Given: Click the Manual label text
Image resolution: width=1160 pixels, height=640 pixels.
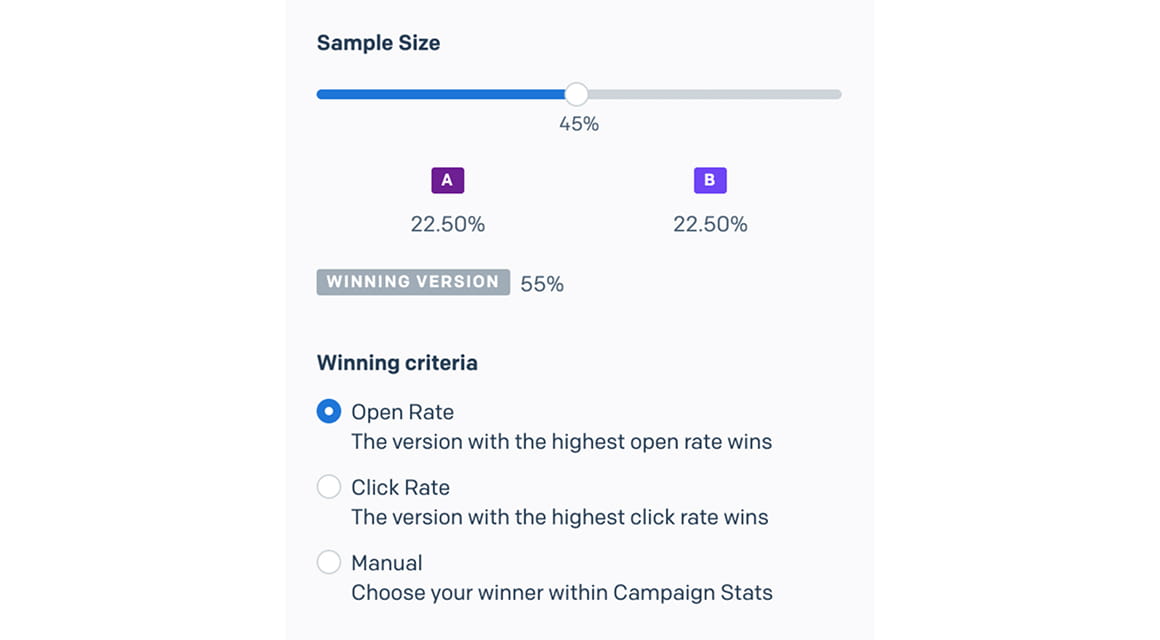Looking at the screenshot, I should point(386,563).
